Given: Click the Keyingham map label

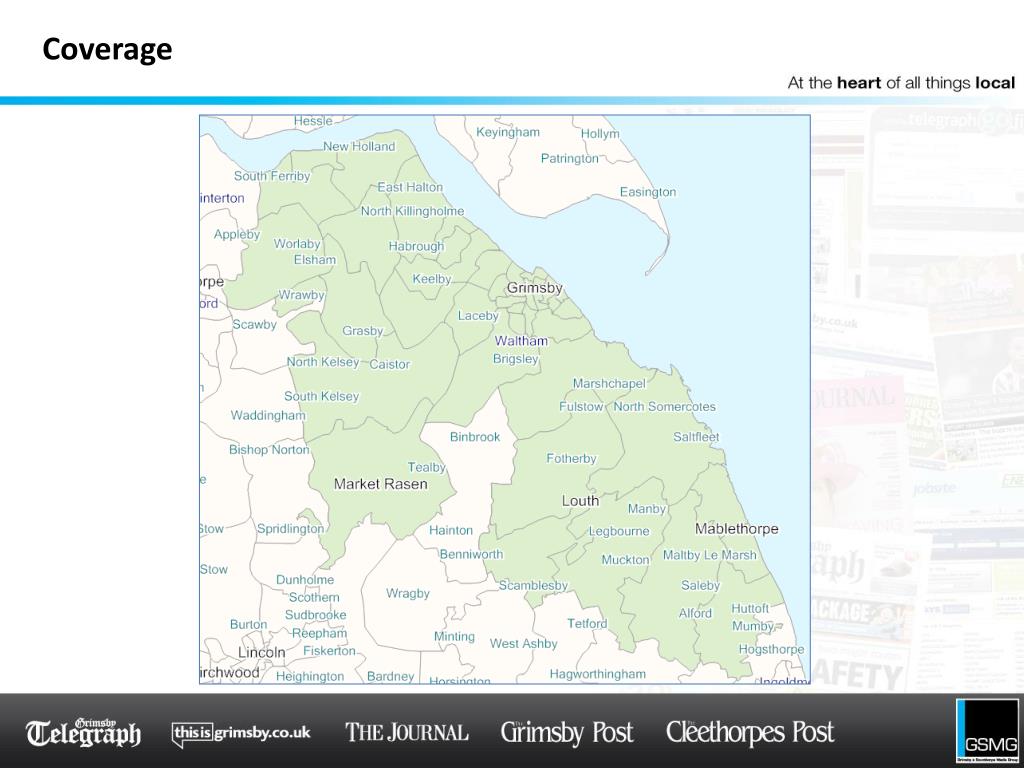Looking at the screenshot, I should (508, 133).
